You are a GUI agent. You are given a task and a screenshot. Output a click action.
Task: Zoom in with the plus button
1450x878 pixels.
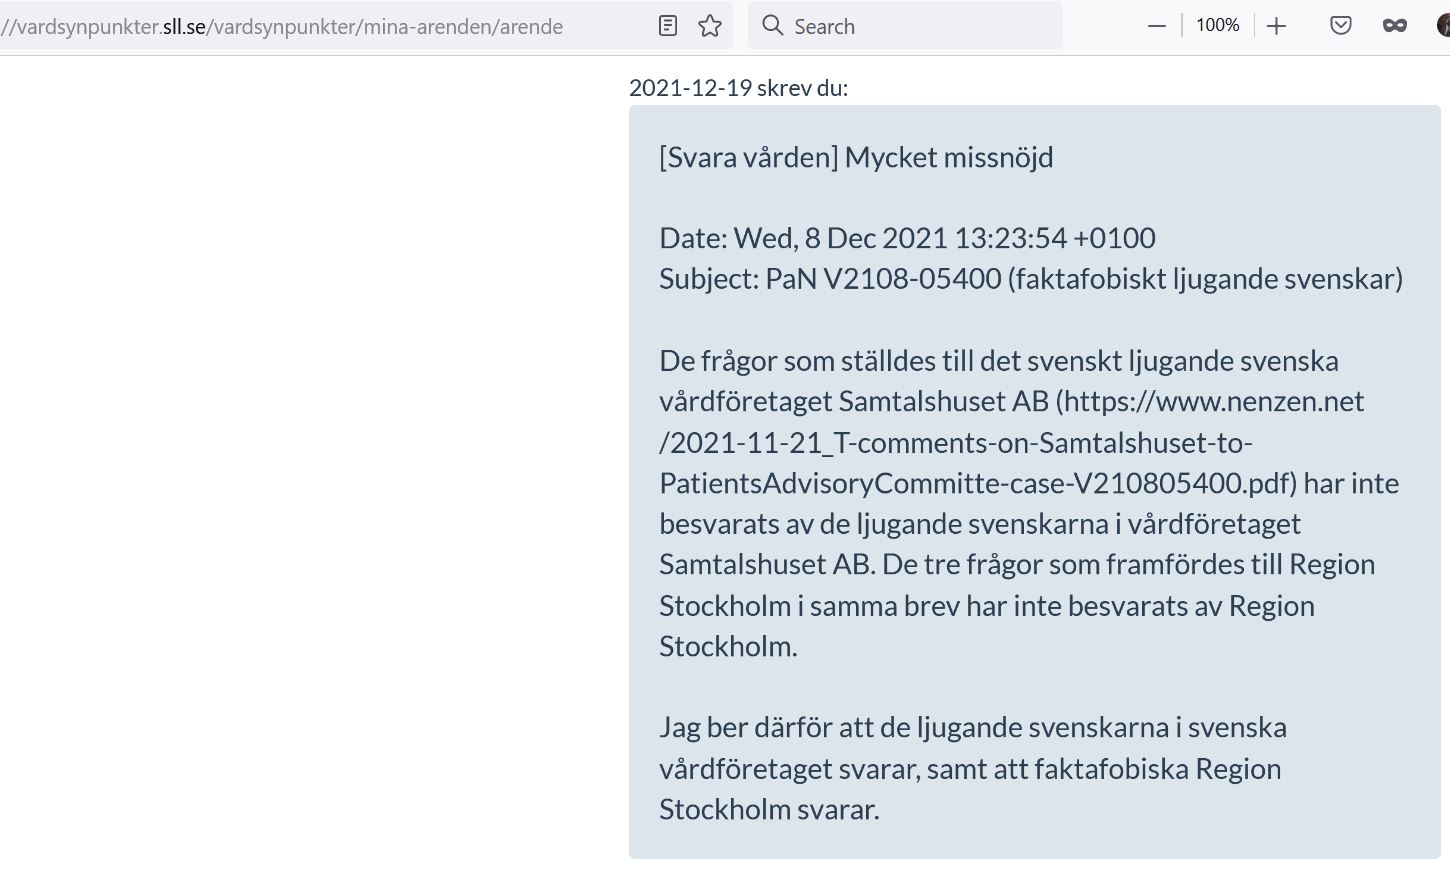1276,26
